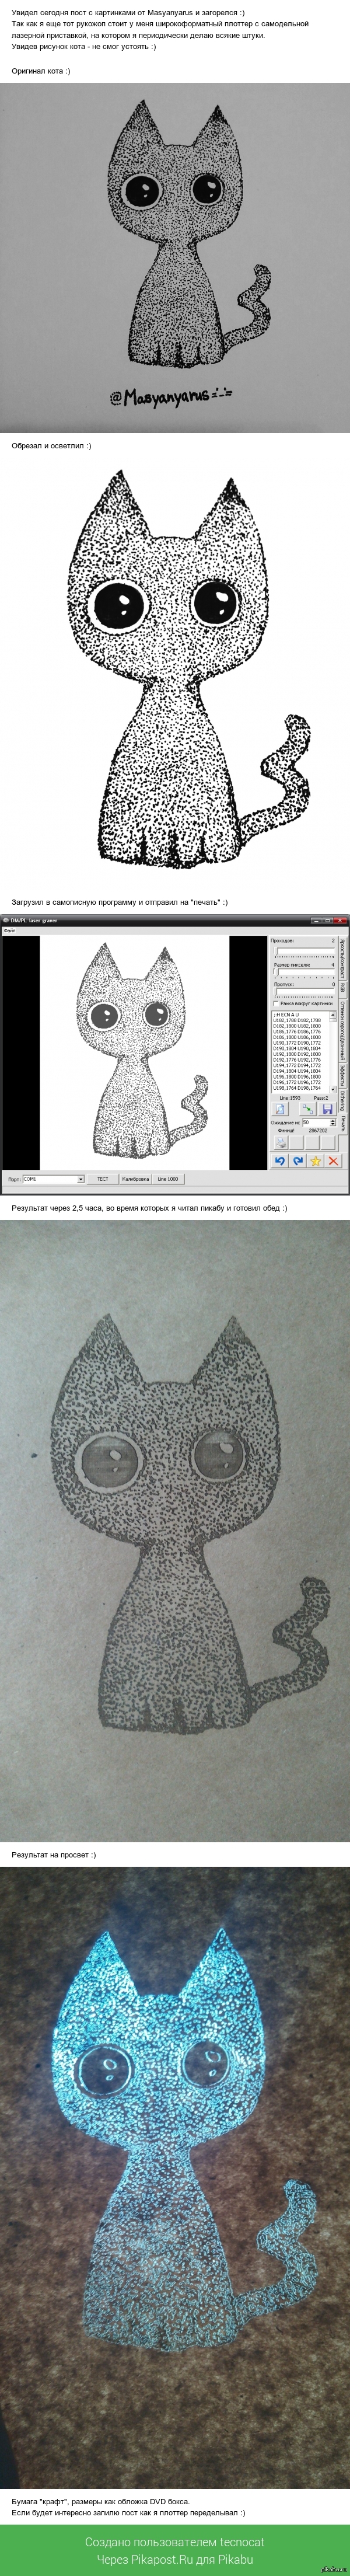Click the yellow star icon
The image size is (350, 2576).
[315, 1161]
